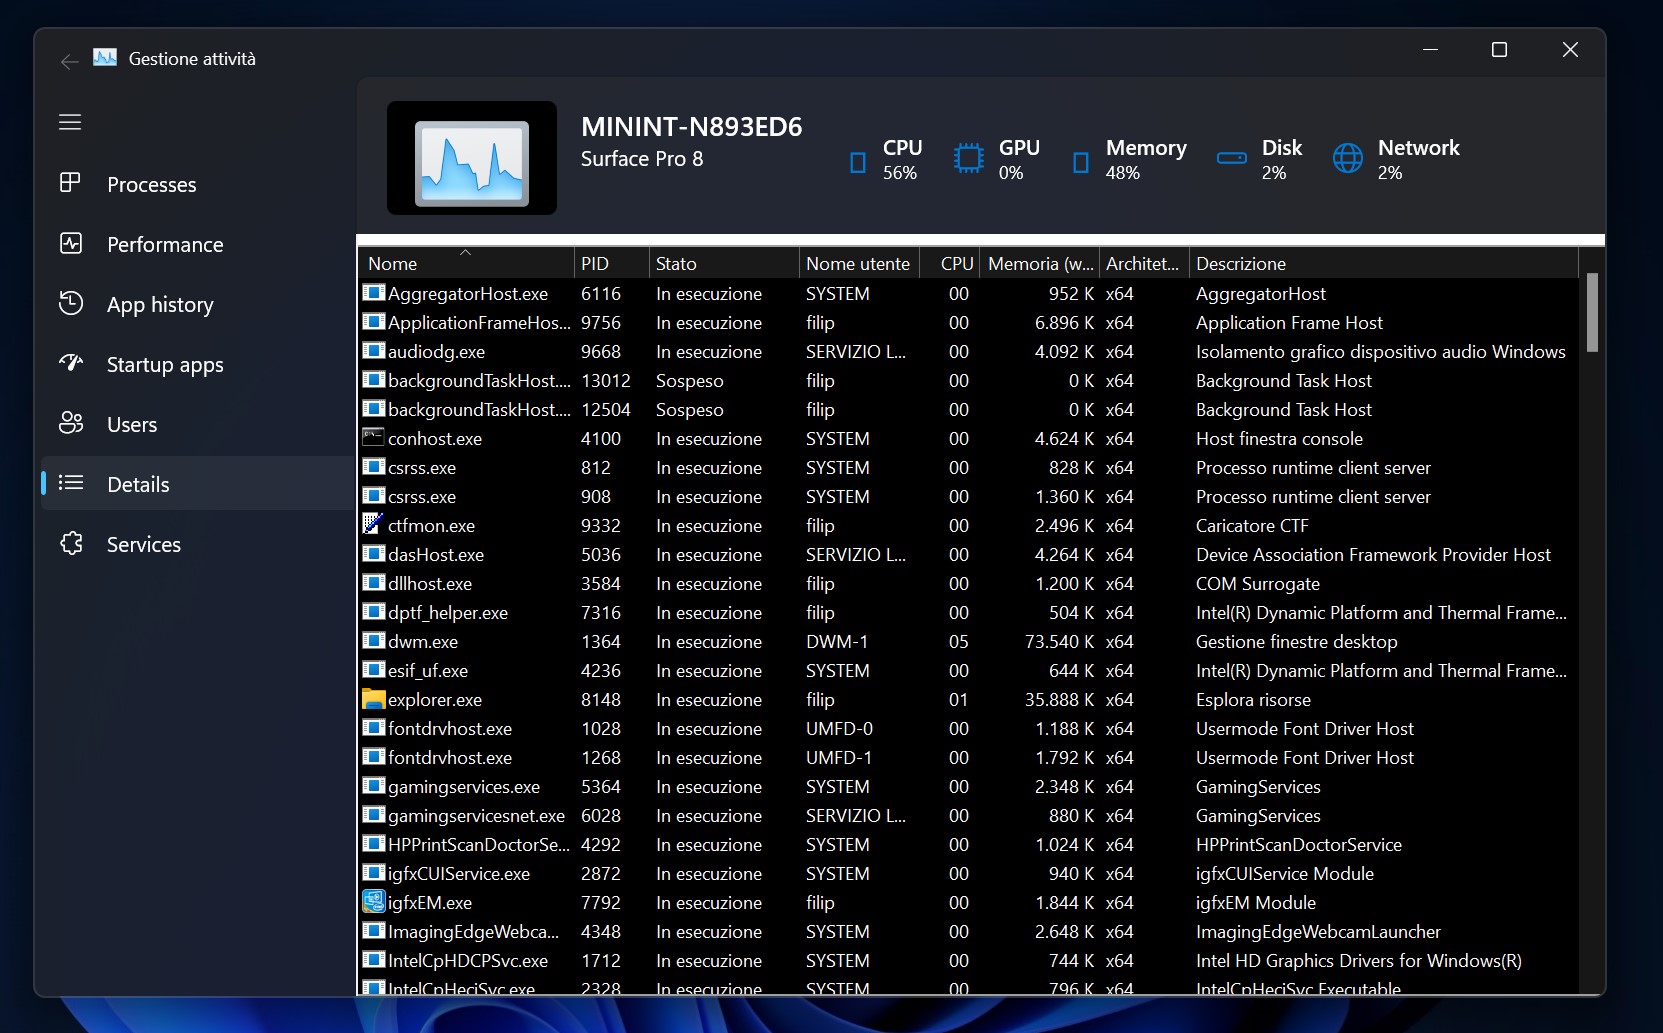Switch to the Performance tab label

point(165,245)
